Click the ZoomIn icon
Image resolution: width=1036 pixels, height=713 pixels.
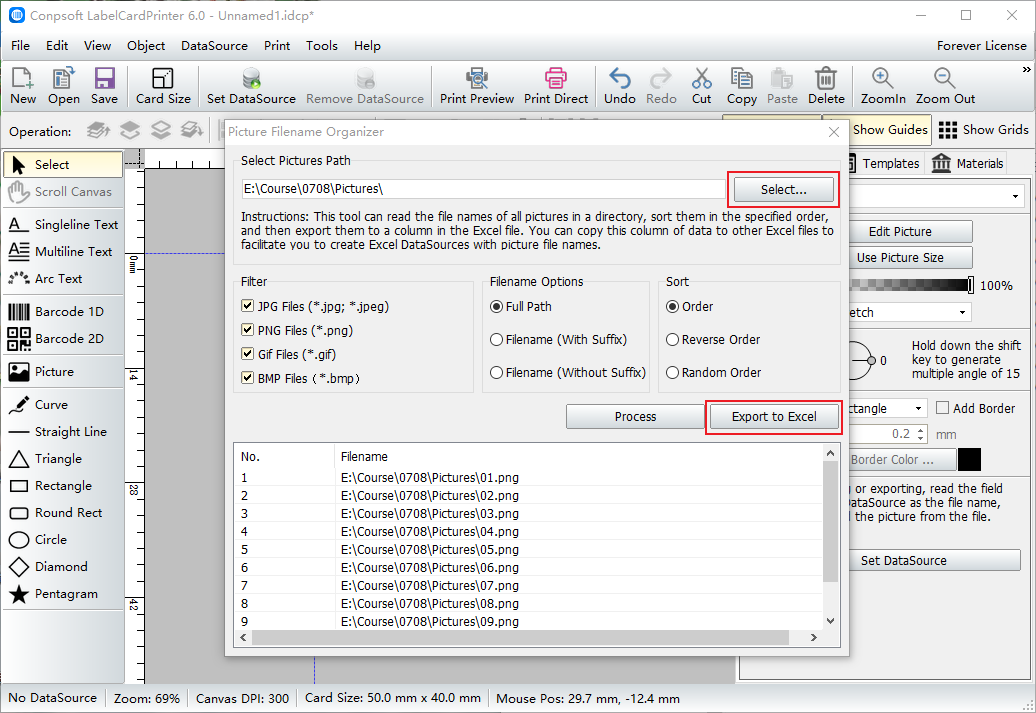point(883,86)
